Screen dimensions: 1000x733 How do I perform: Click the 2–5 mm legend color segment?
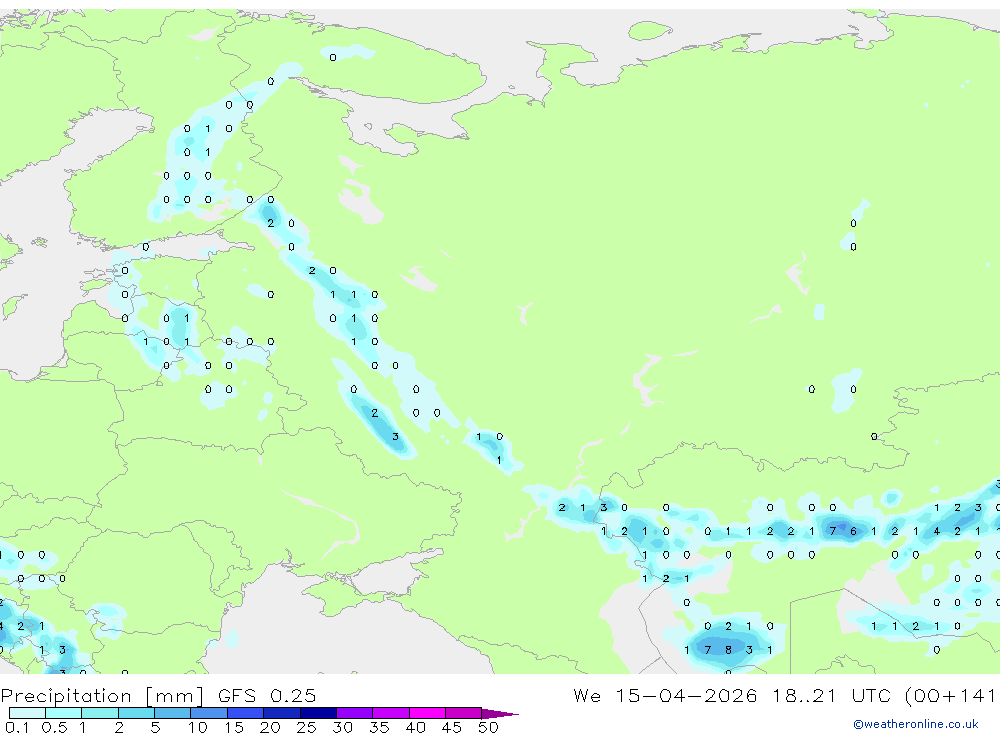click(x=136, y=713)
